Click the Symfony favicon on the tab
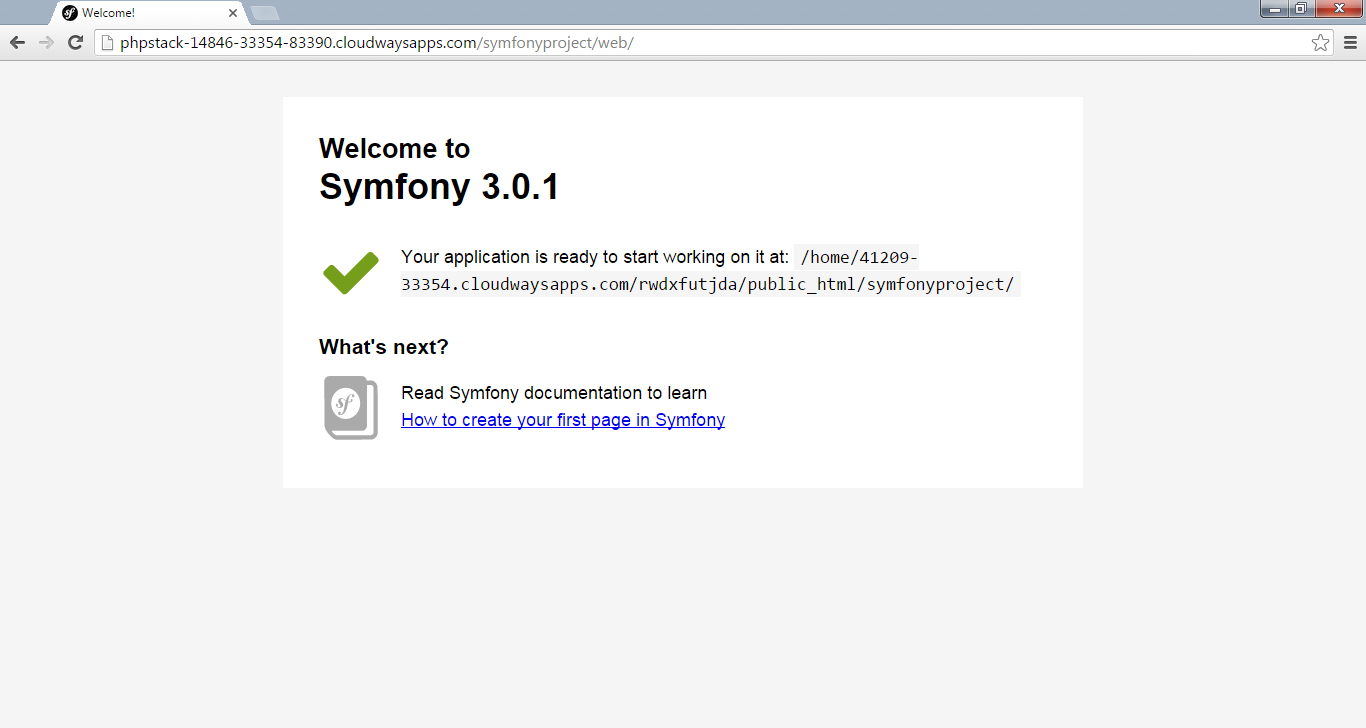 [x=70, y=13]
